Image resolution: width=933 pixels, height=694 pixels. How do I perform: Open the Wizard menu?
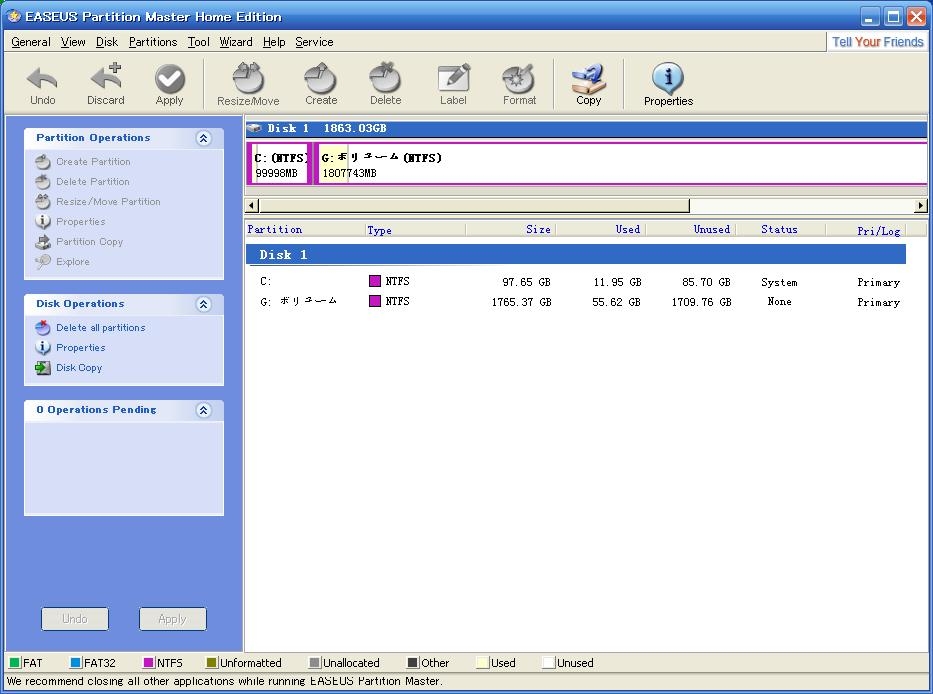[x=236, y=42]
